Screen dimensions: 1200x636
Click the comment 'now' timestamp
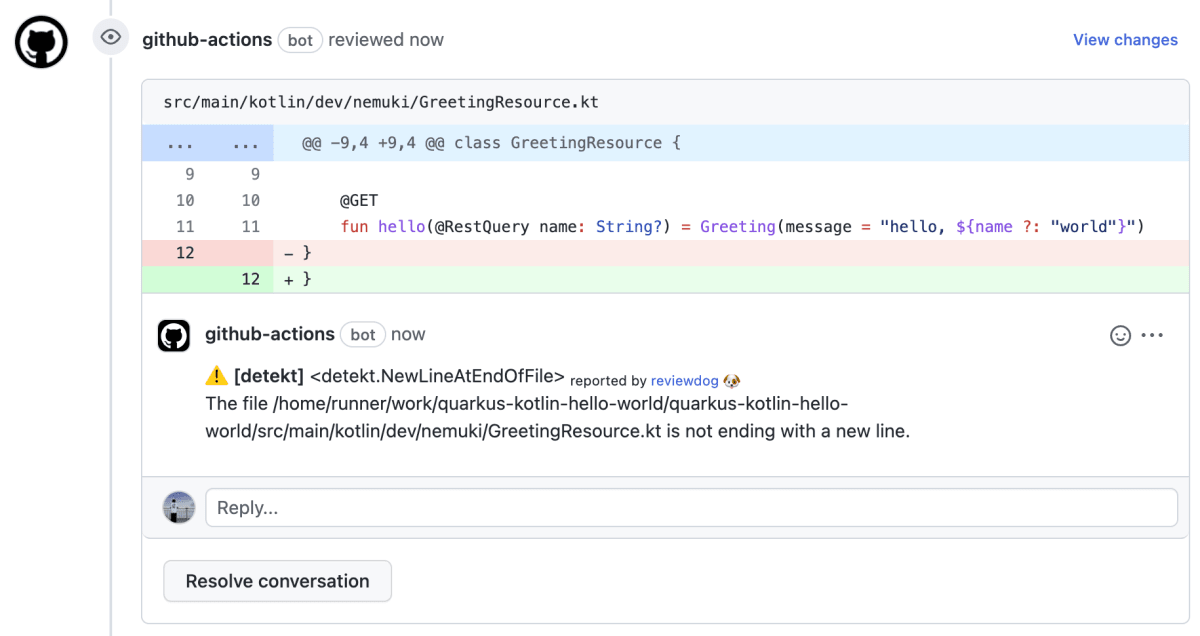[408, 334]
